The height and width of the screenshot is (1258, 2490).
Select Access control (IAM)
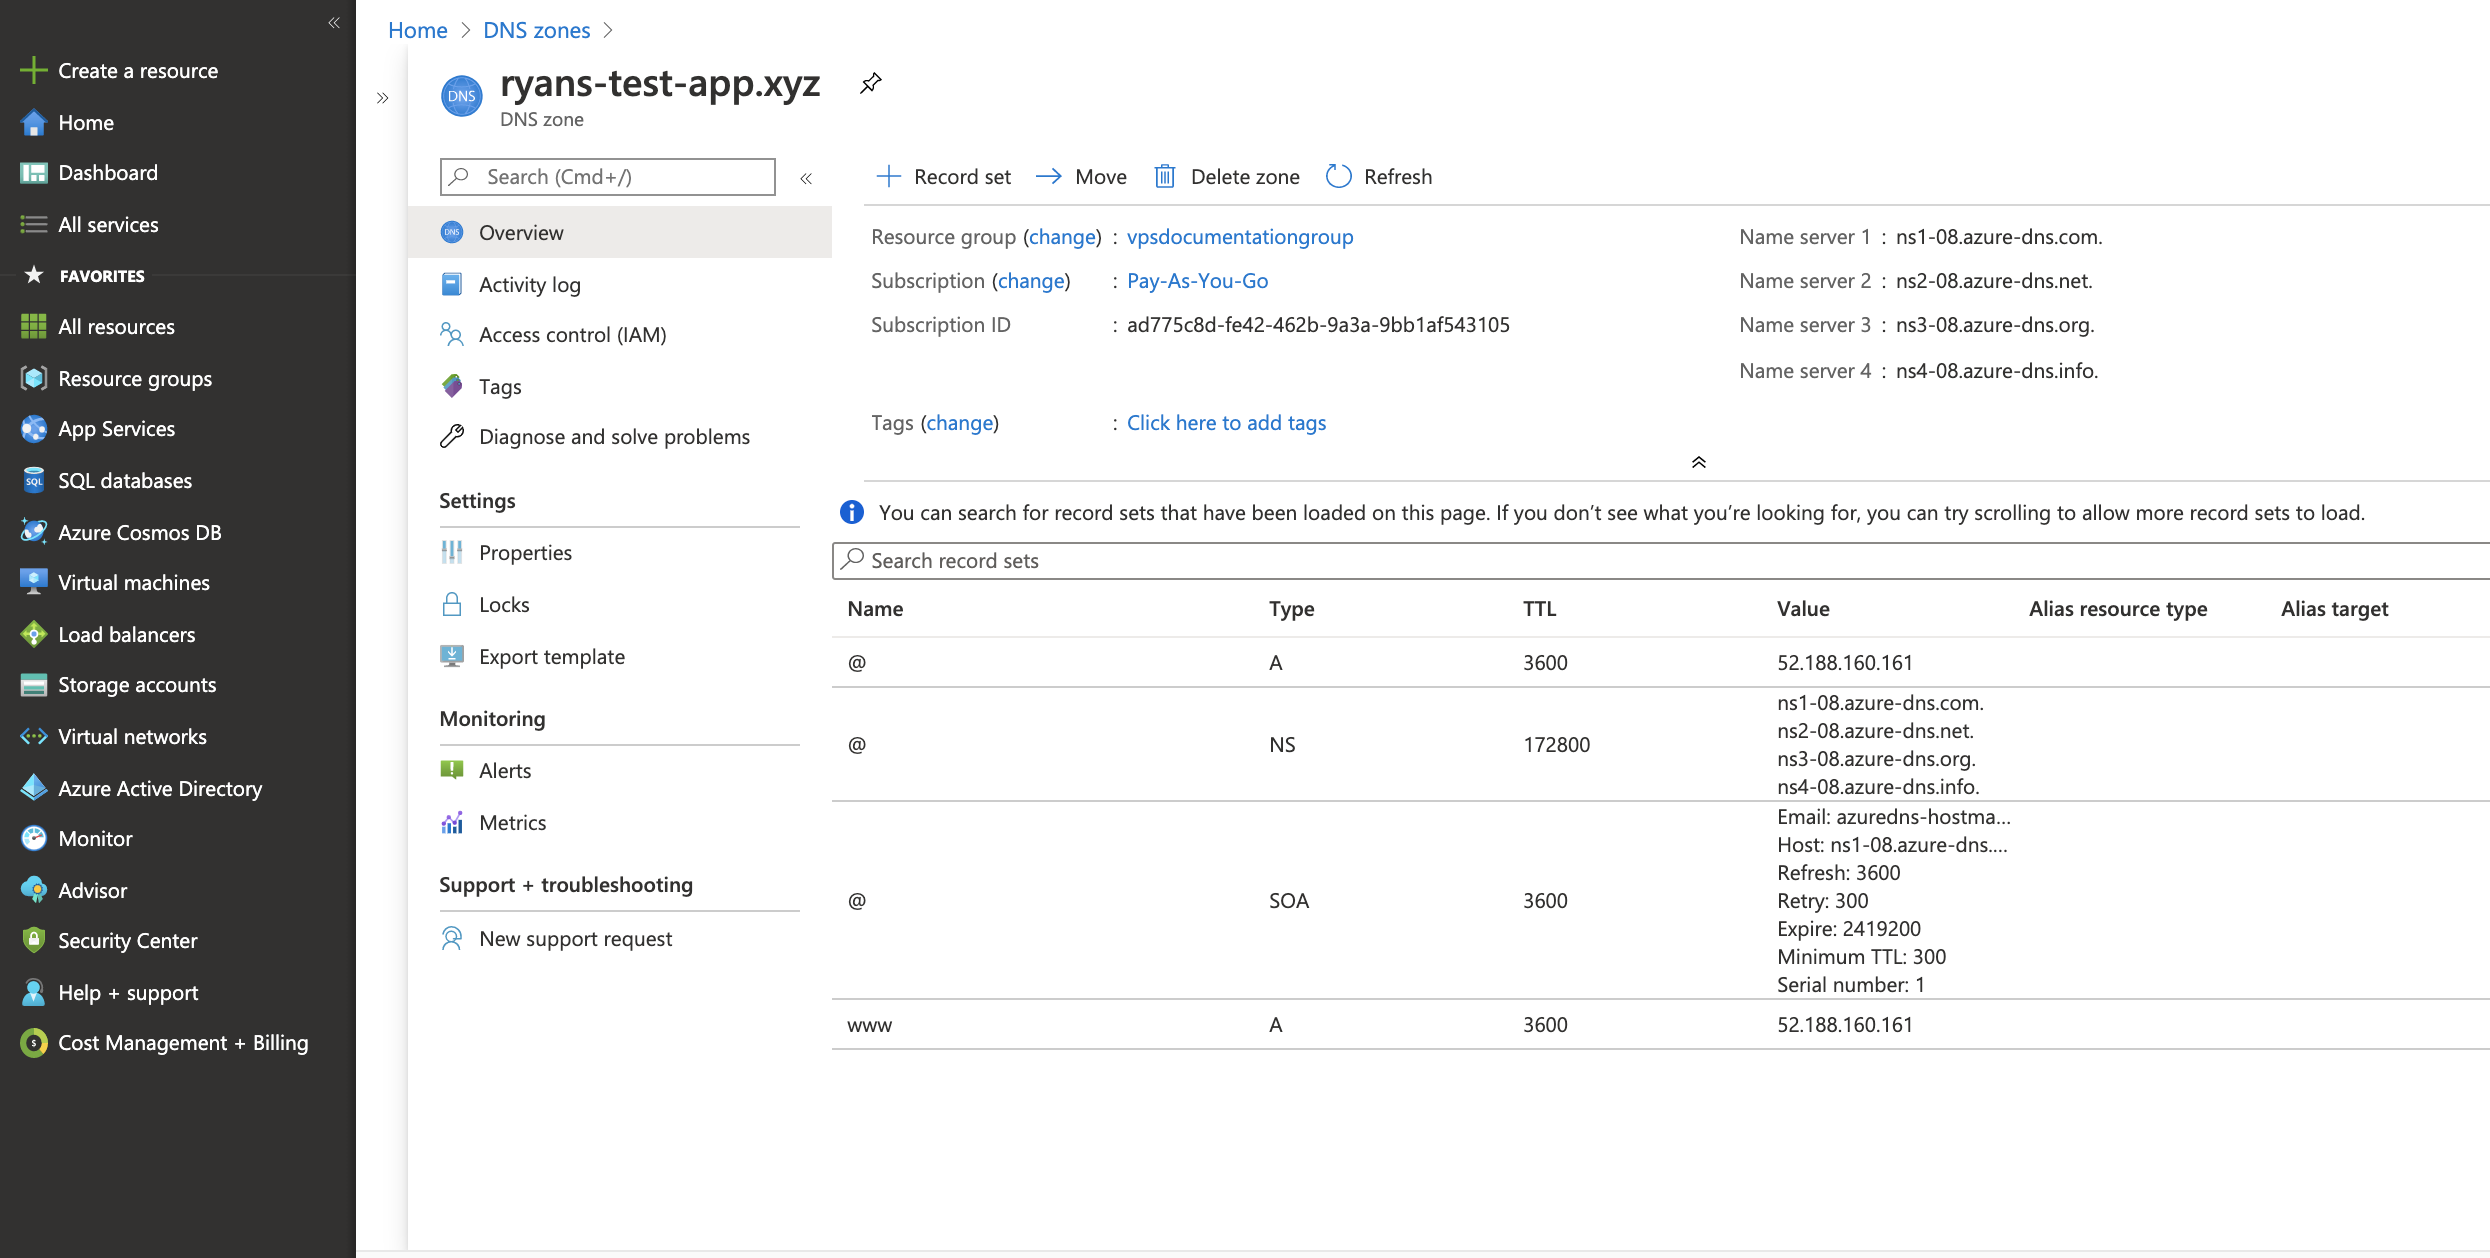572,335
